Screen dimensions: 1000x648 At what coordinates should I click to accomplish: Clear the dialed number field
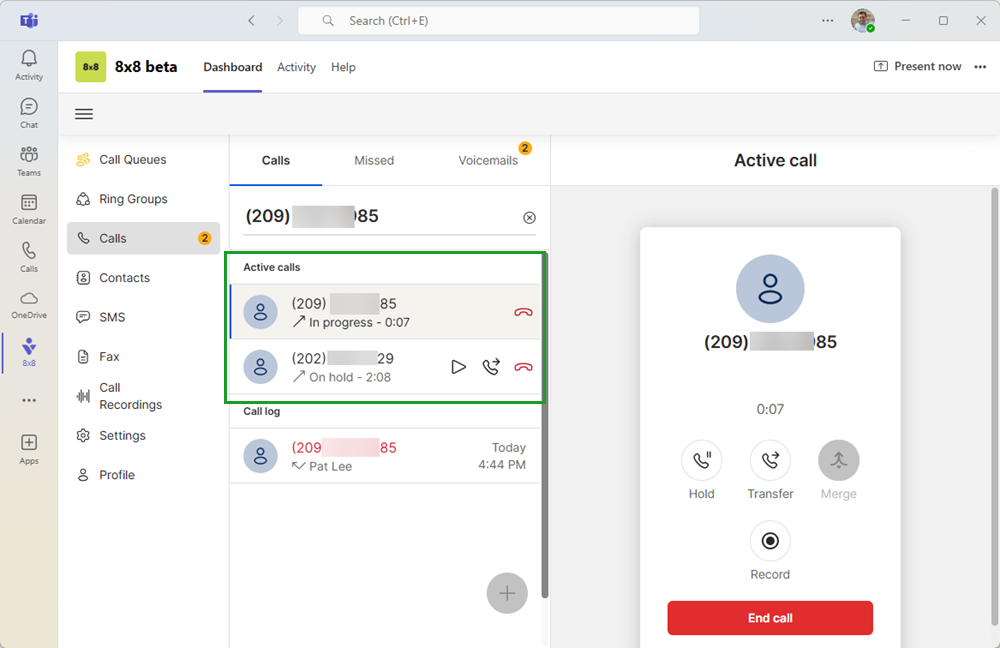(x=529, y=218)
